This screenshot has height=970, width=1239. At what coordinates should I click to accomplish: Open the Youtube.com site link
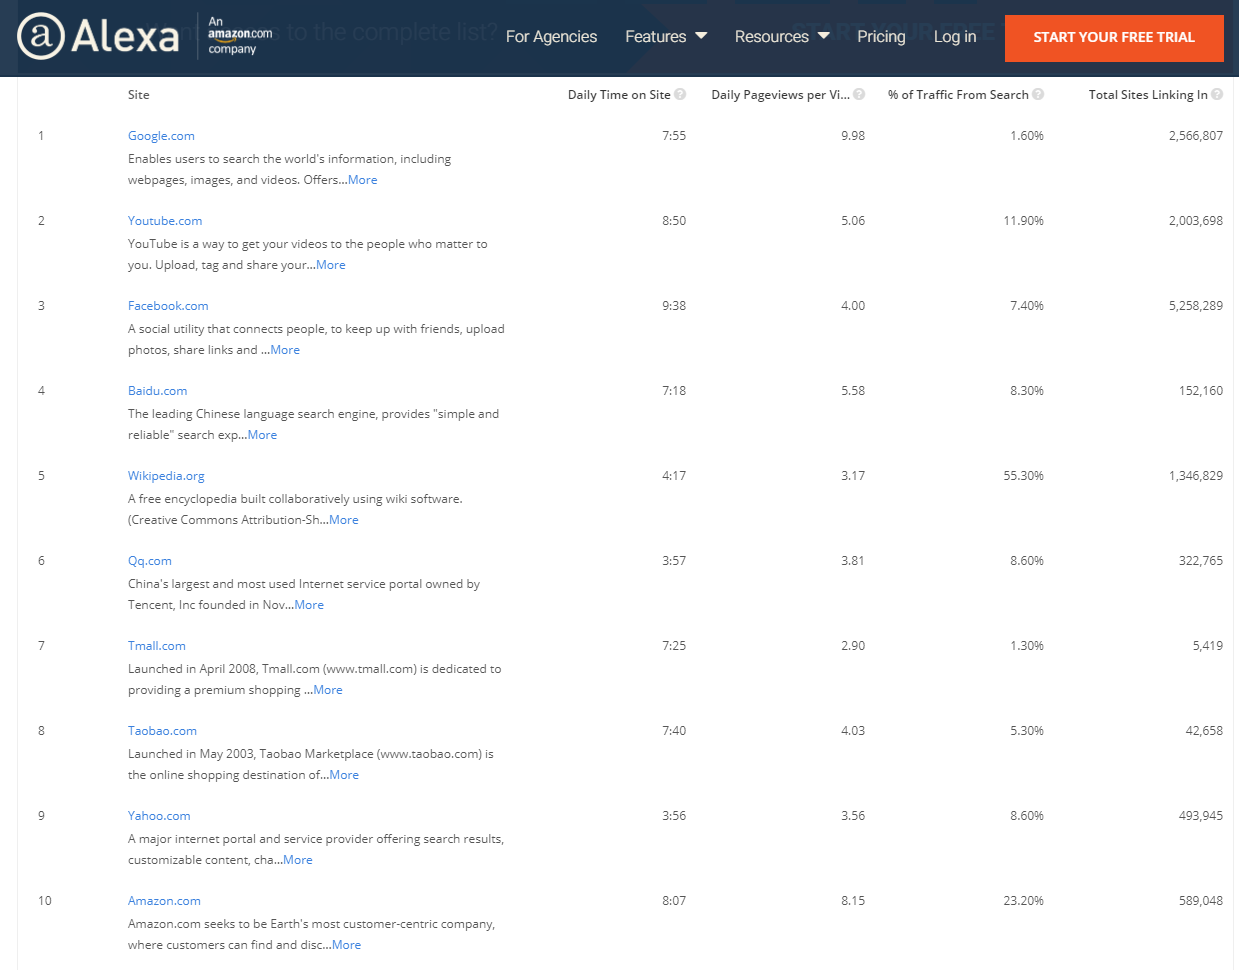(165, 221)
